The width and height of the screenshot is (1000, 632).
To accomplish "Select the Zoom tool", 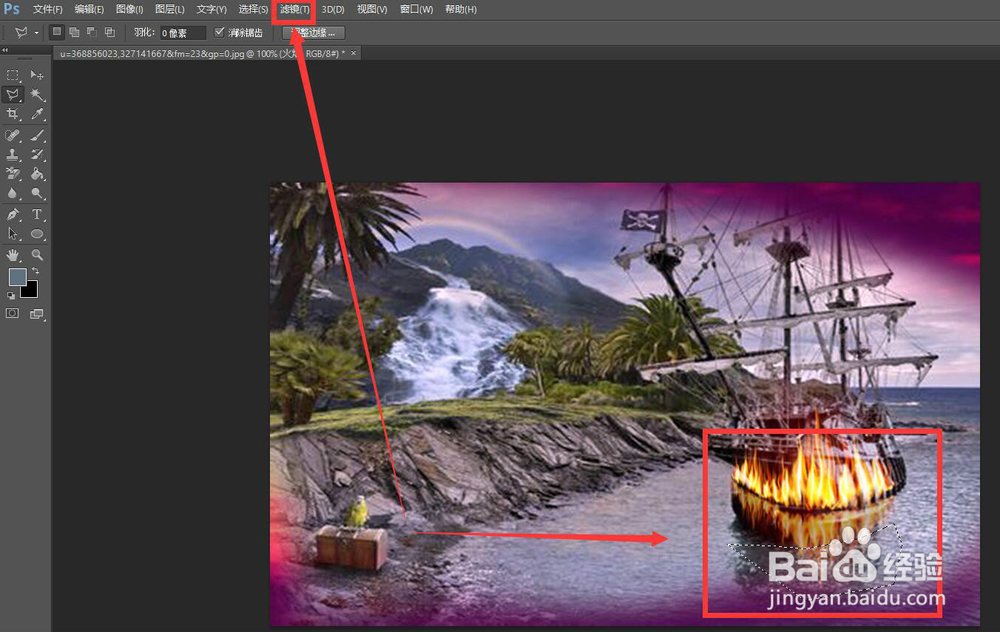I will [37, 255].
